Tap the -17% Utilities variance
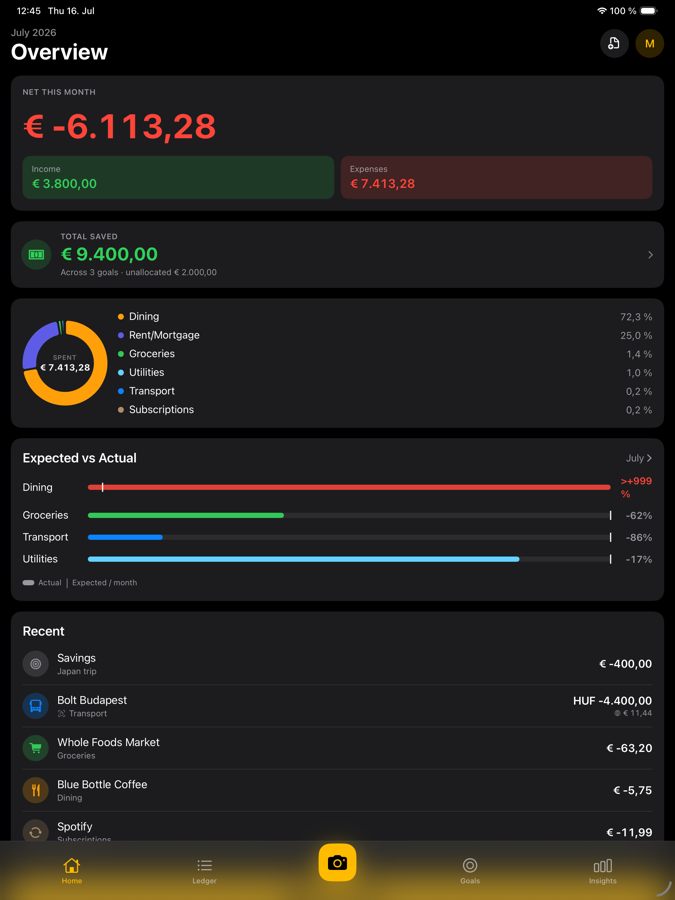The width and height of the screenshot is (675, 900). pyautogui.click(x=638, y=559)
